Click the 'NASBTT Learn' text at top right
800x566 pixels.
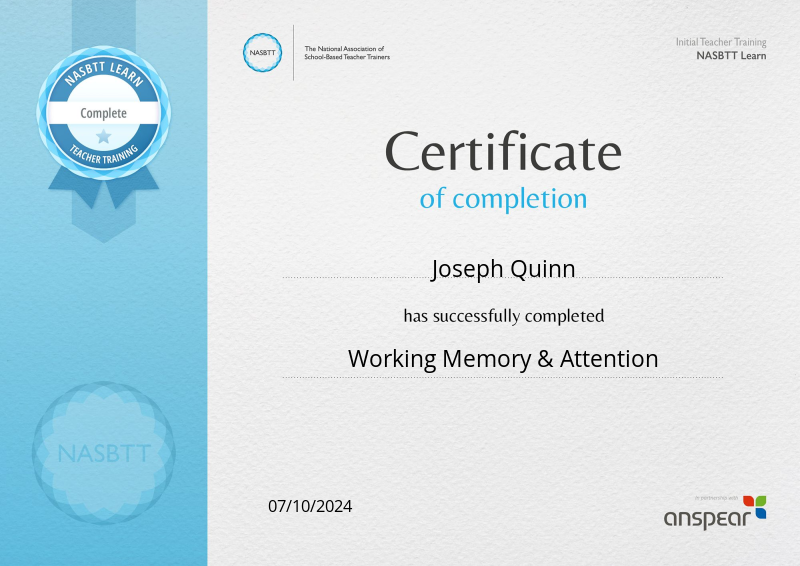(x=731, y=56)
